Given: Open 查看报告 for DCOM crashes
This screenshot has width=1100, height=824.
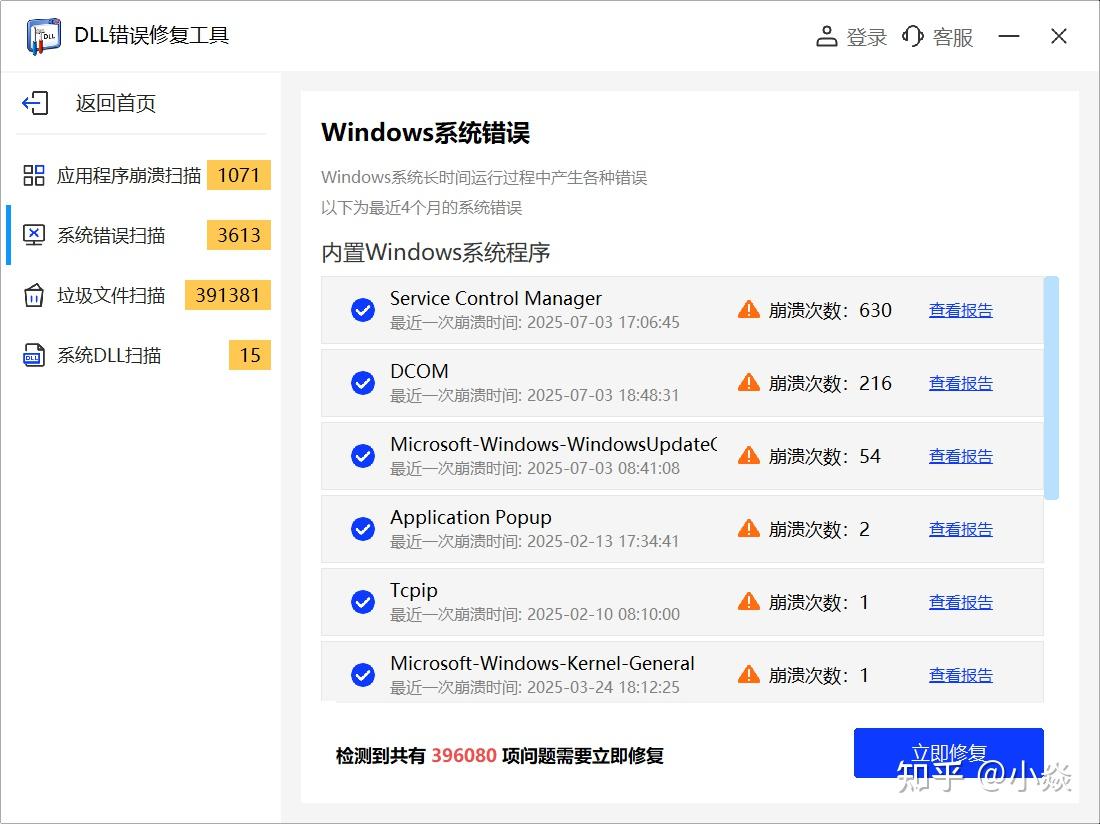Looking at the screenshot, I should pos(960,383).
